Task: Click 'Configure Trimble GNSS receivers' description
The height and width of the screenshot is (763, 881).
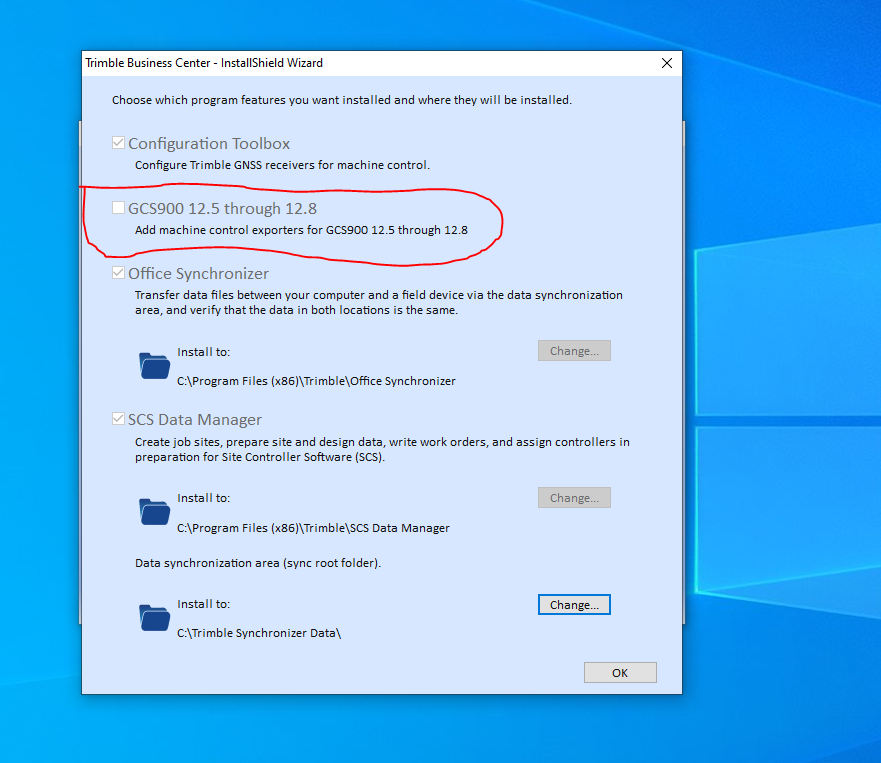Action: pyautogui.click(x=282, y=165)
